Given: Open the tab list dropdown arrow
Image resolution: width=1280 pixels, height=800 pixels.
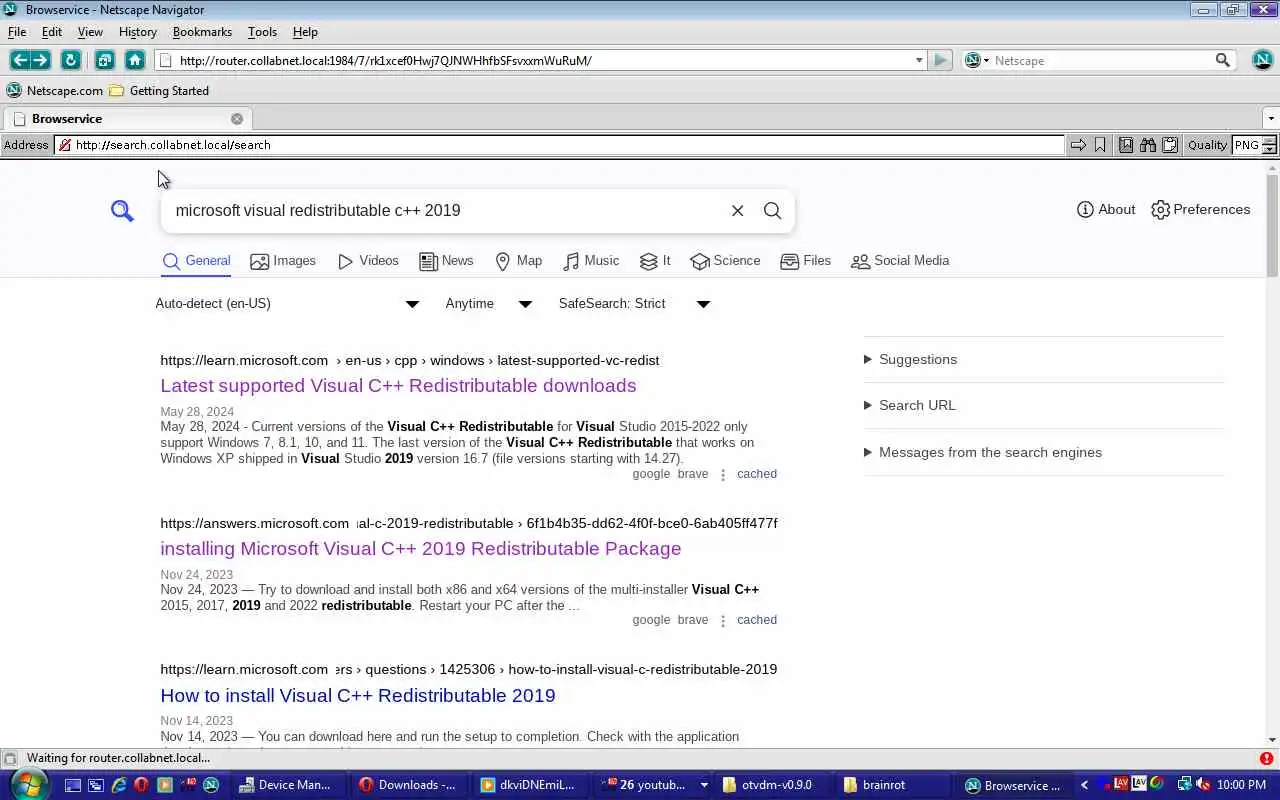Looking at the screenshot, I should coord(1271,118).
